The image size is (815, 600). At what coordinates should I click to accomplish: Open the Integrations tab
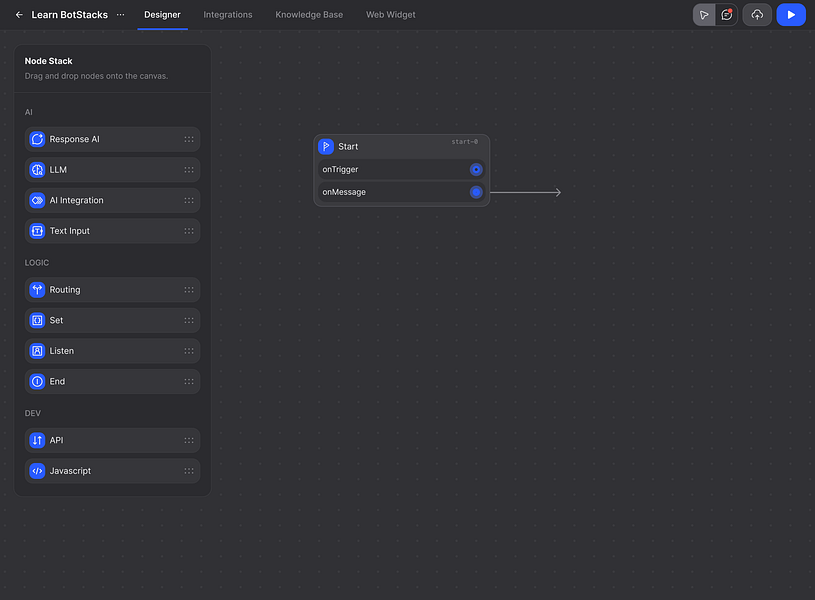(x=228, y=15)
